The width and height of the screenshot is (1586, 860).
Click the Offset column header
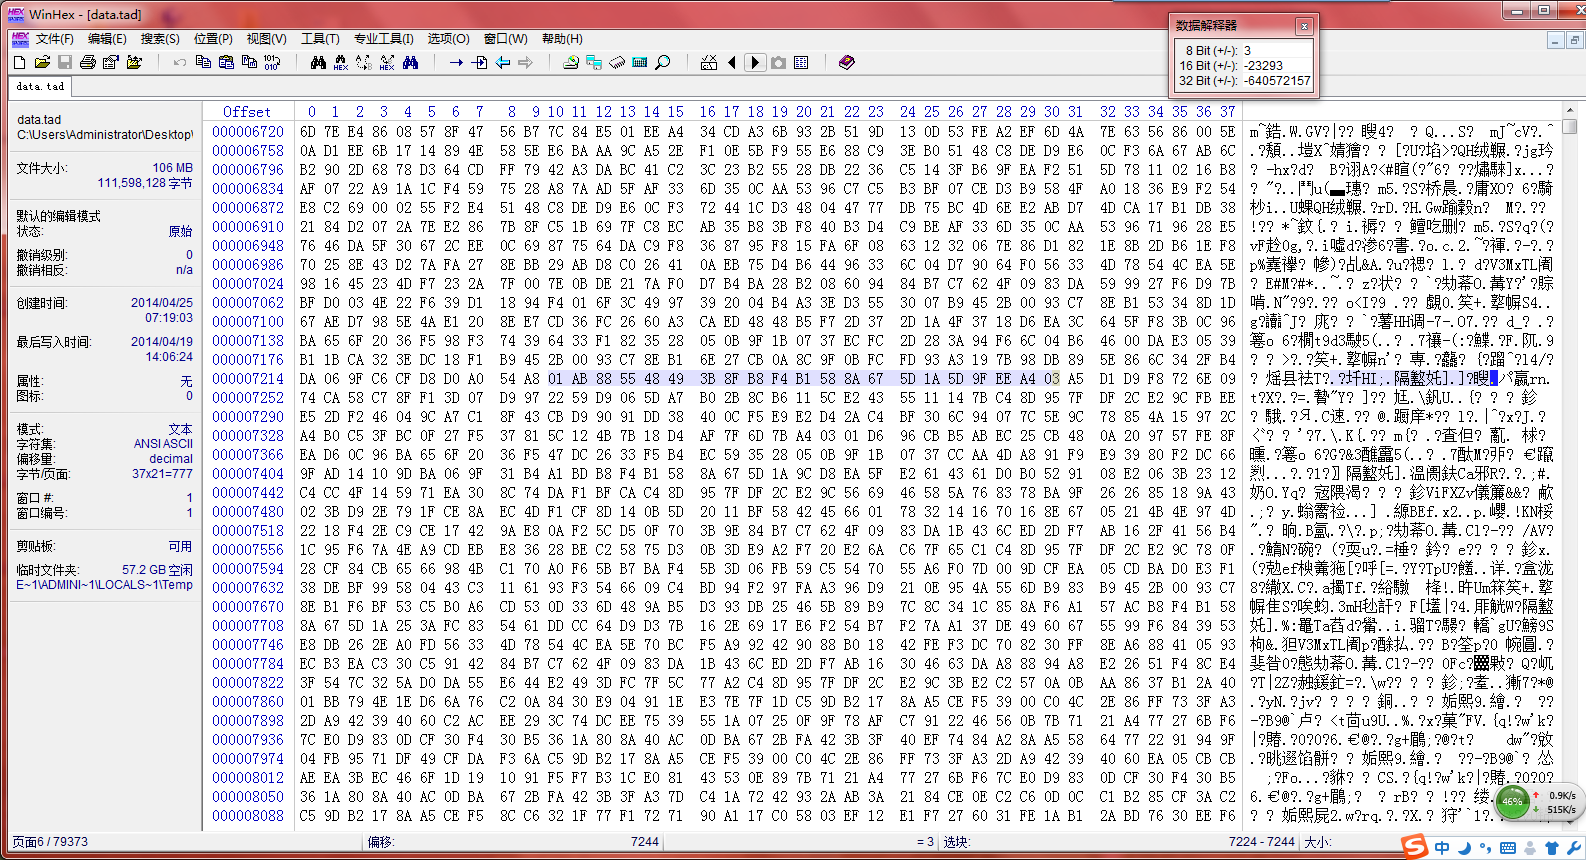(247, 112)
